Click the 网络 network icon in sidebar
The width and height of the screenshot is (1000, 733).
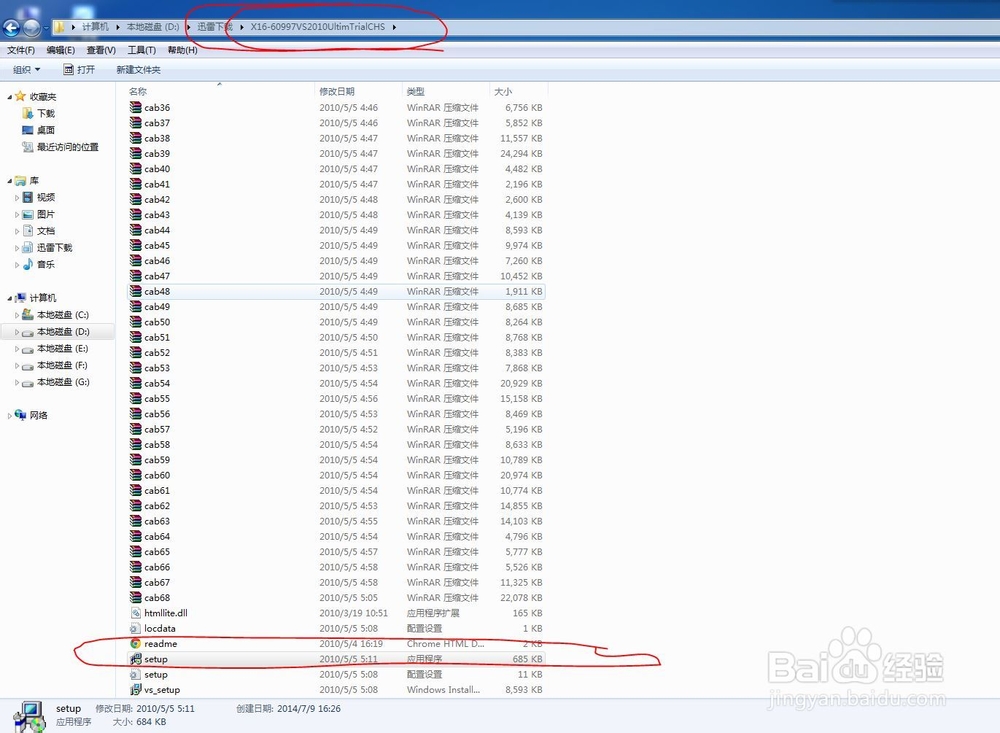pyautogui.click(x=20, y=415)
